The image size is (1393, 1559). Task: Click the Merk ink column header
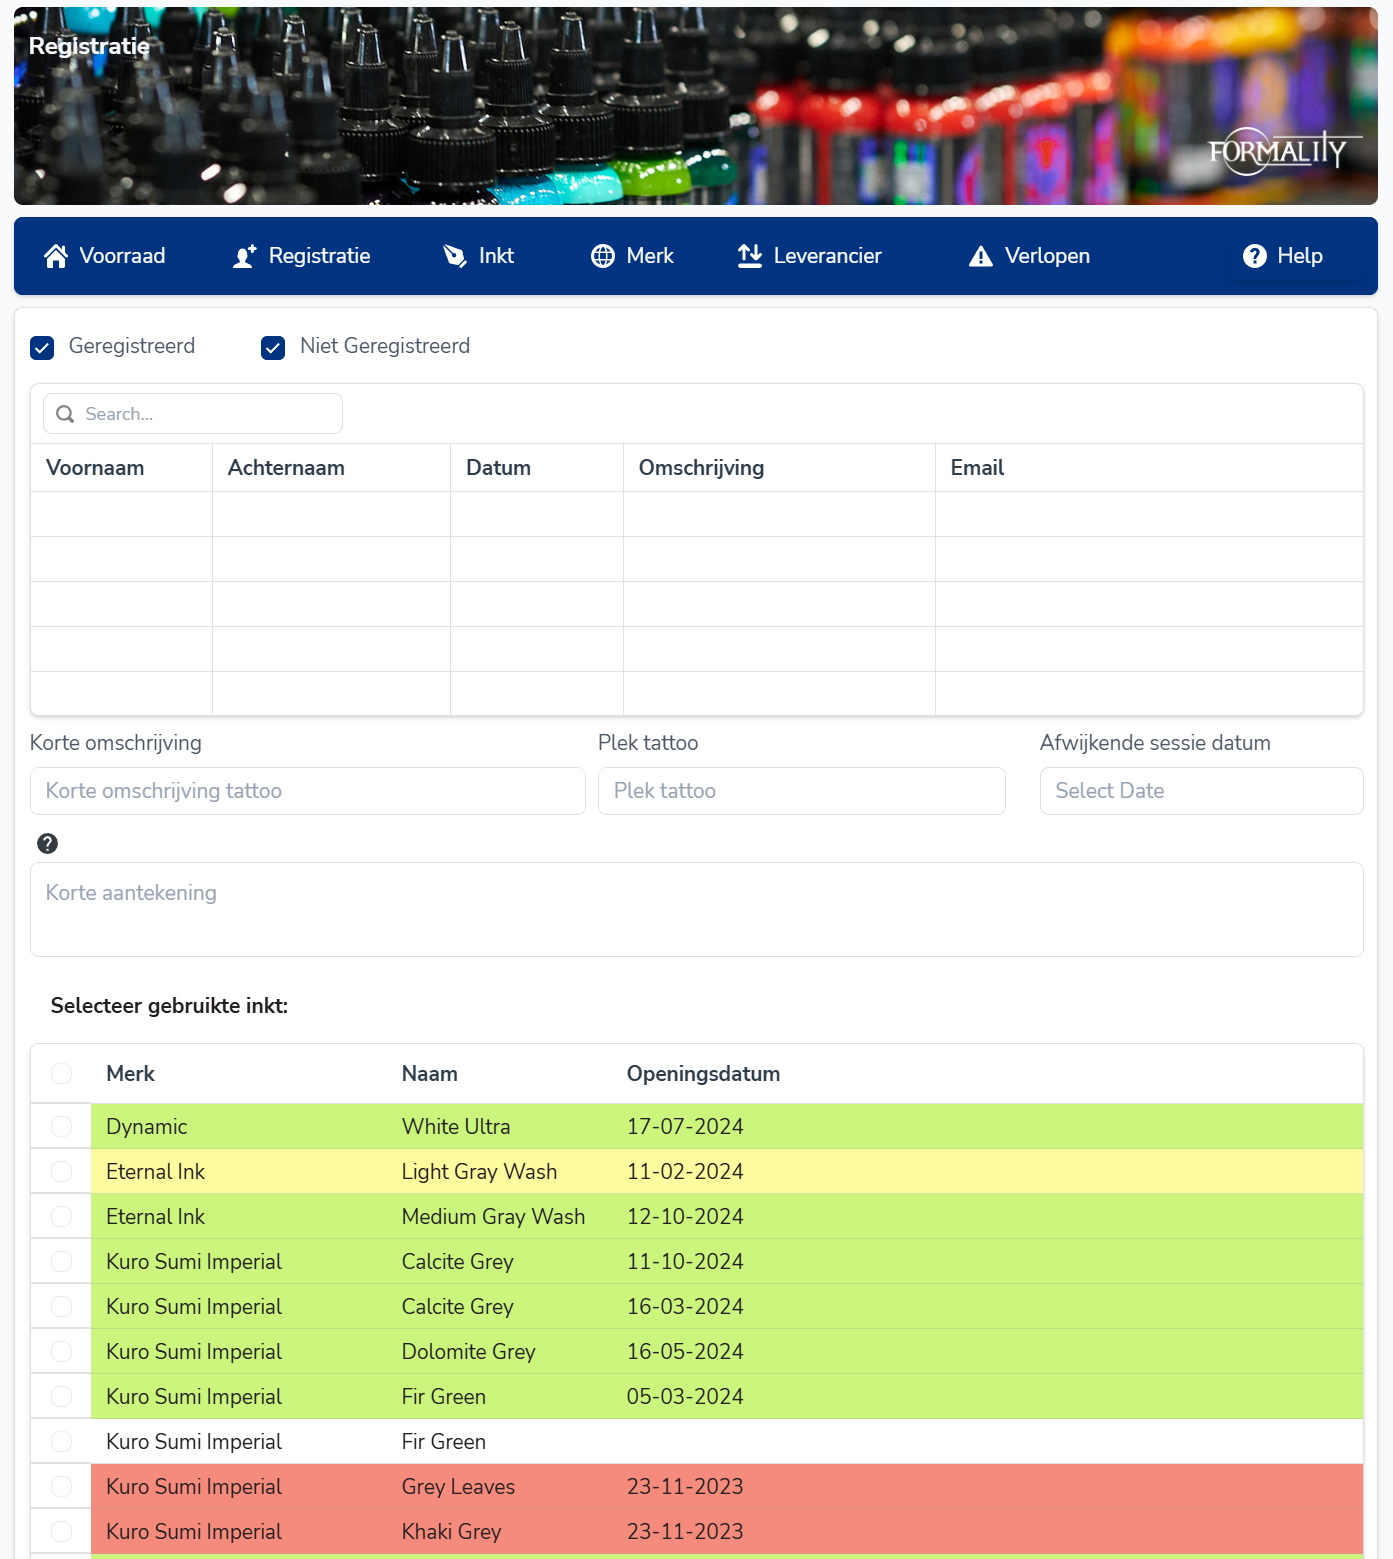[130, 1074]
